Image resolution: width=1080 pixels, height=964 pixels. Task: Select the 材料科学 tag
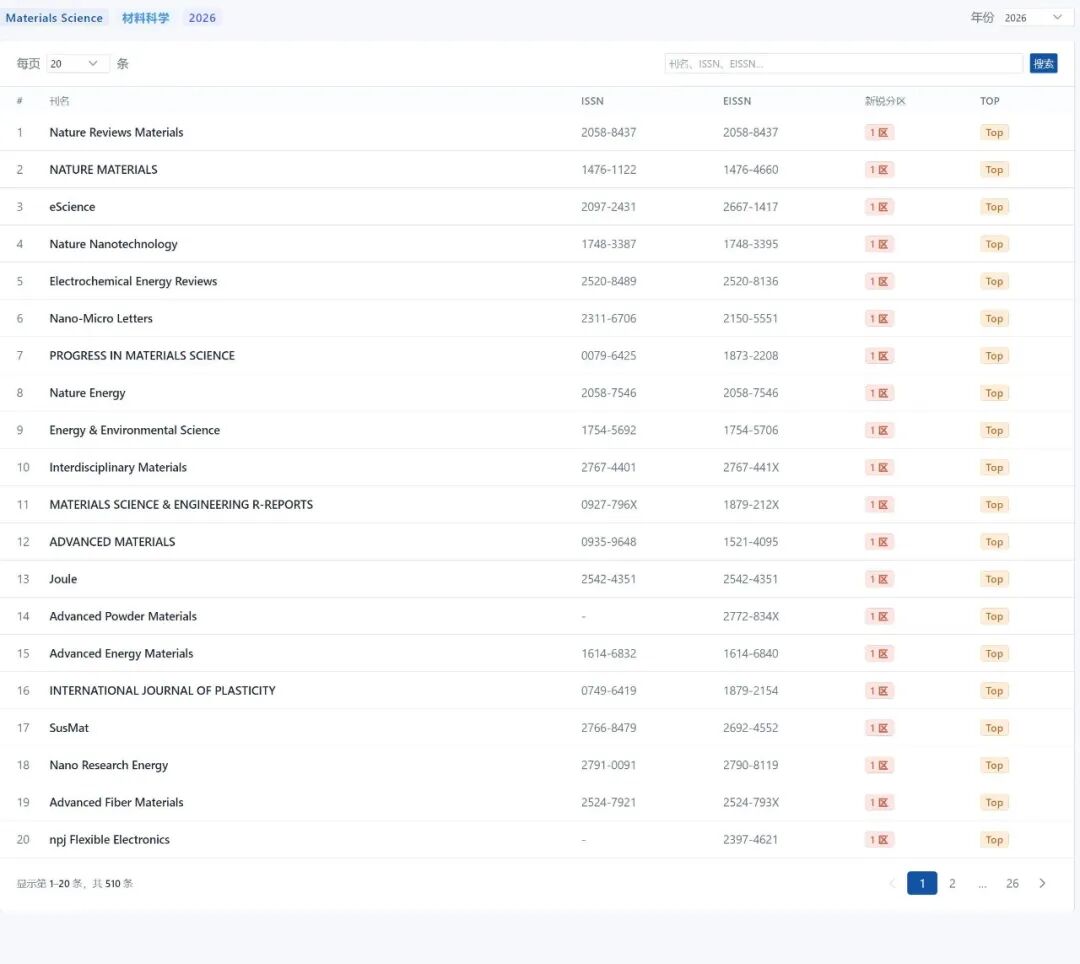(146, 18)
